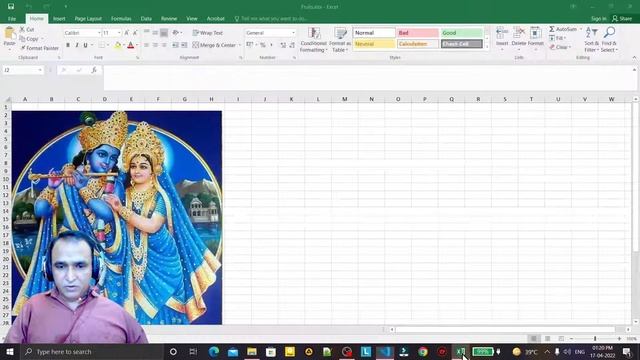
Task: Open the Clear dropdown
Action: (x=561, y=47)
